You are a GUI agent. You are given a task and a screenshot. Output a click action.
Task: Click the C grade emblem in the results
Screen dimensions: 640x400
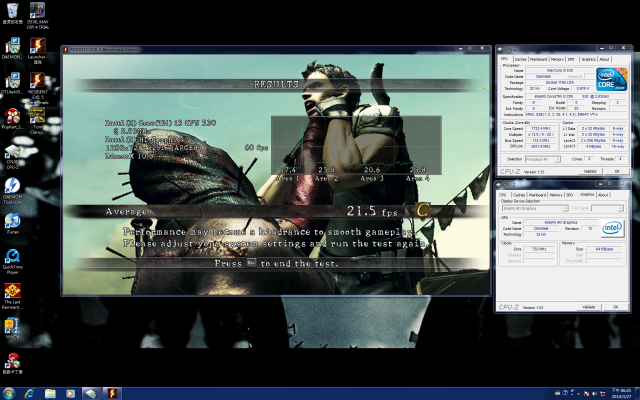point(422,211)
